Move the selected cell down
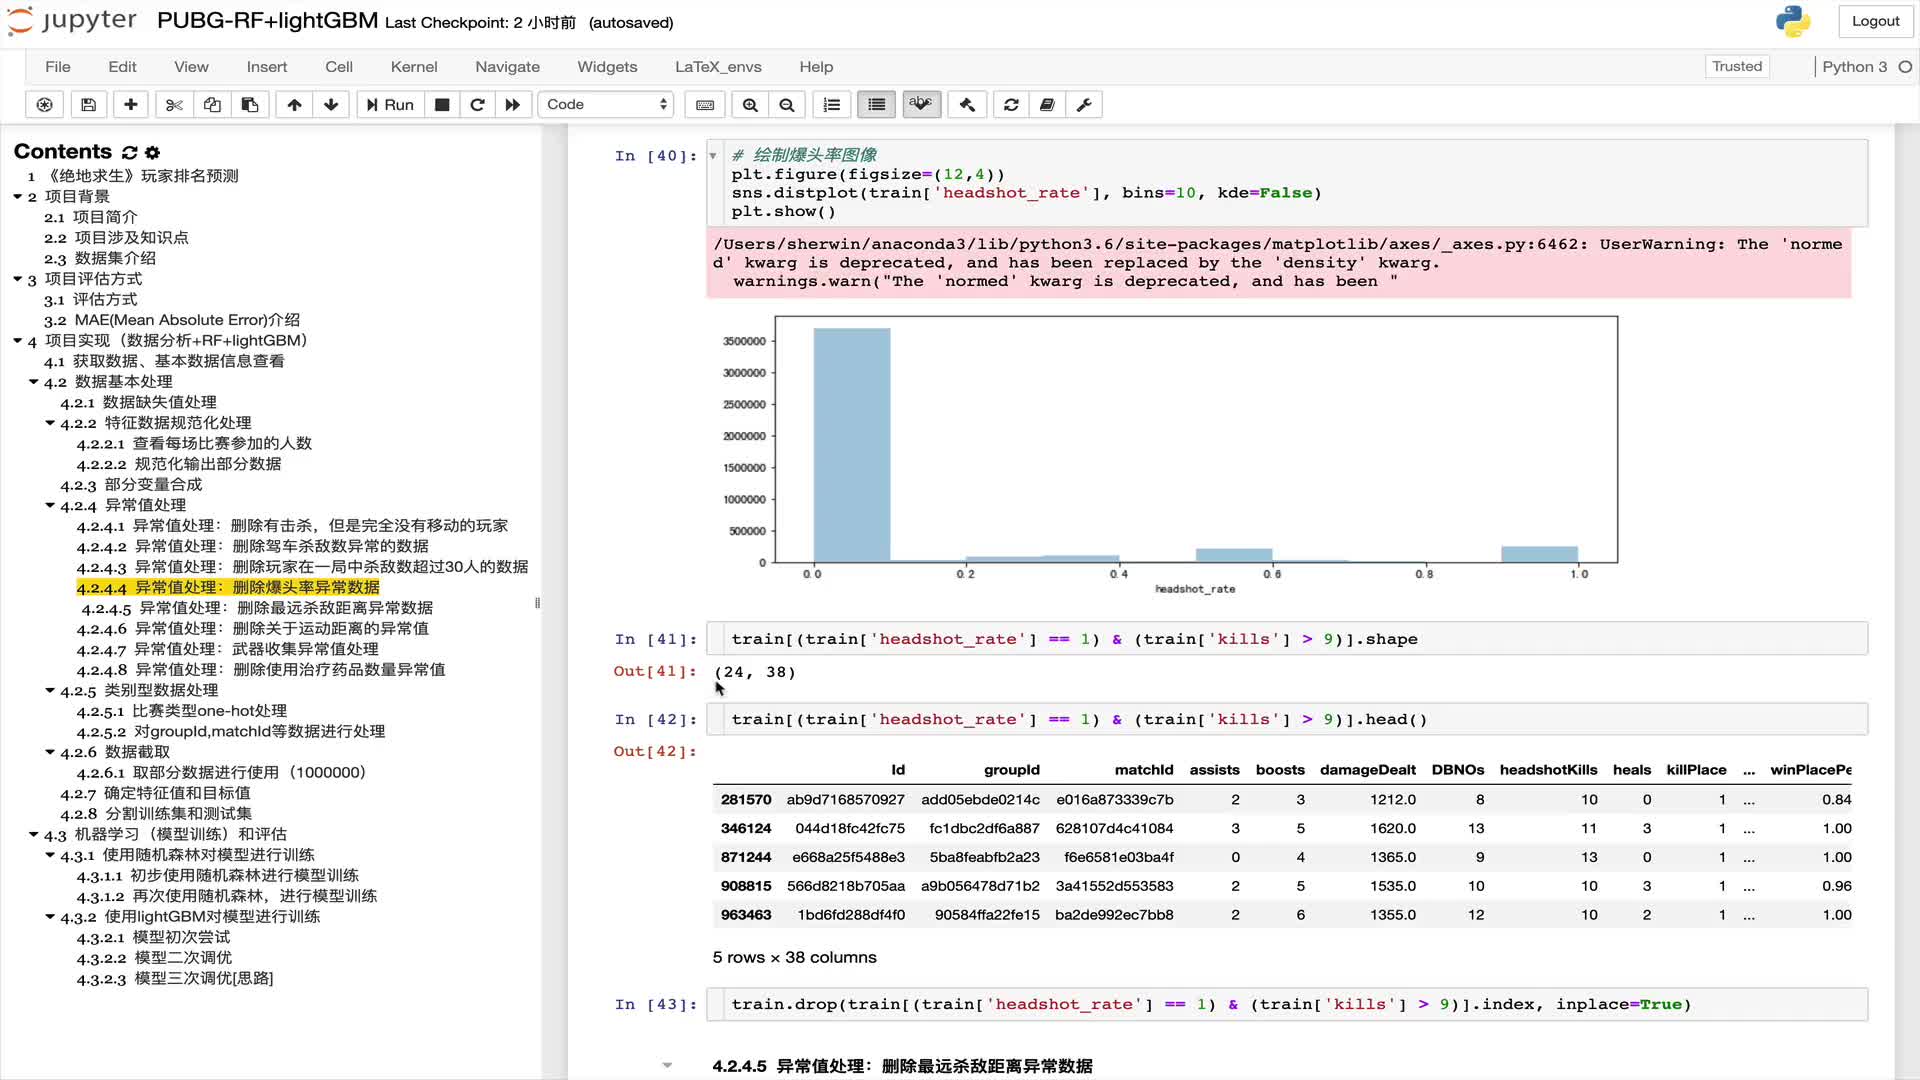 click(x=331, y=104)
